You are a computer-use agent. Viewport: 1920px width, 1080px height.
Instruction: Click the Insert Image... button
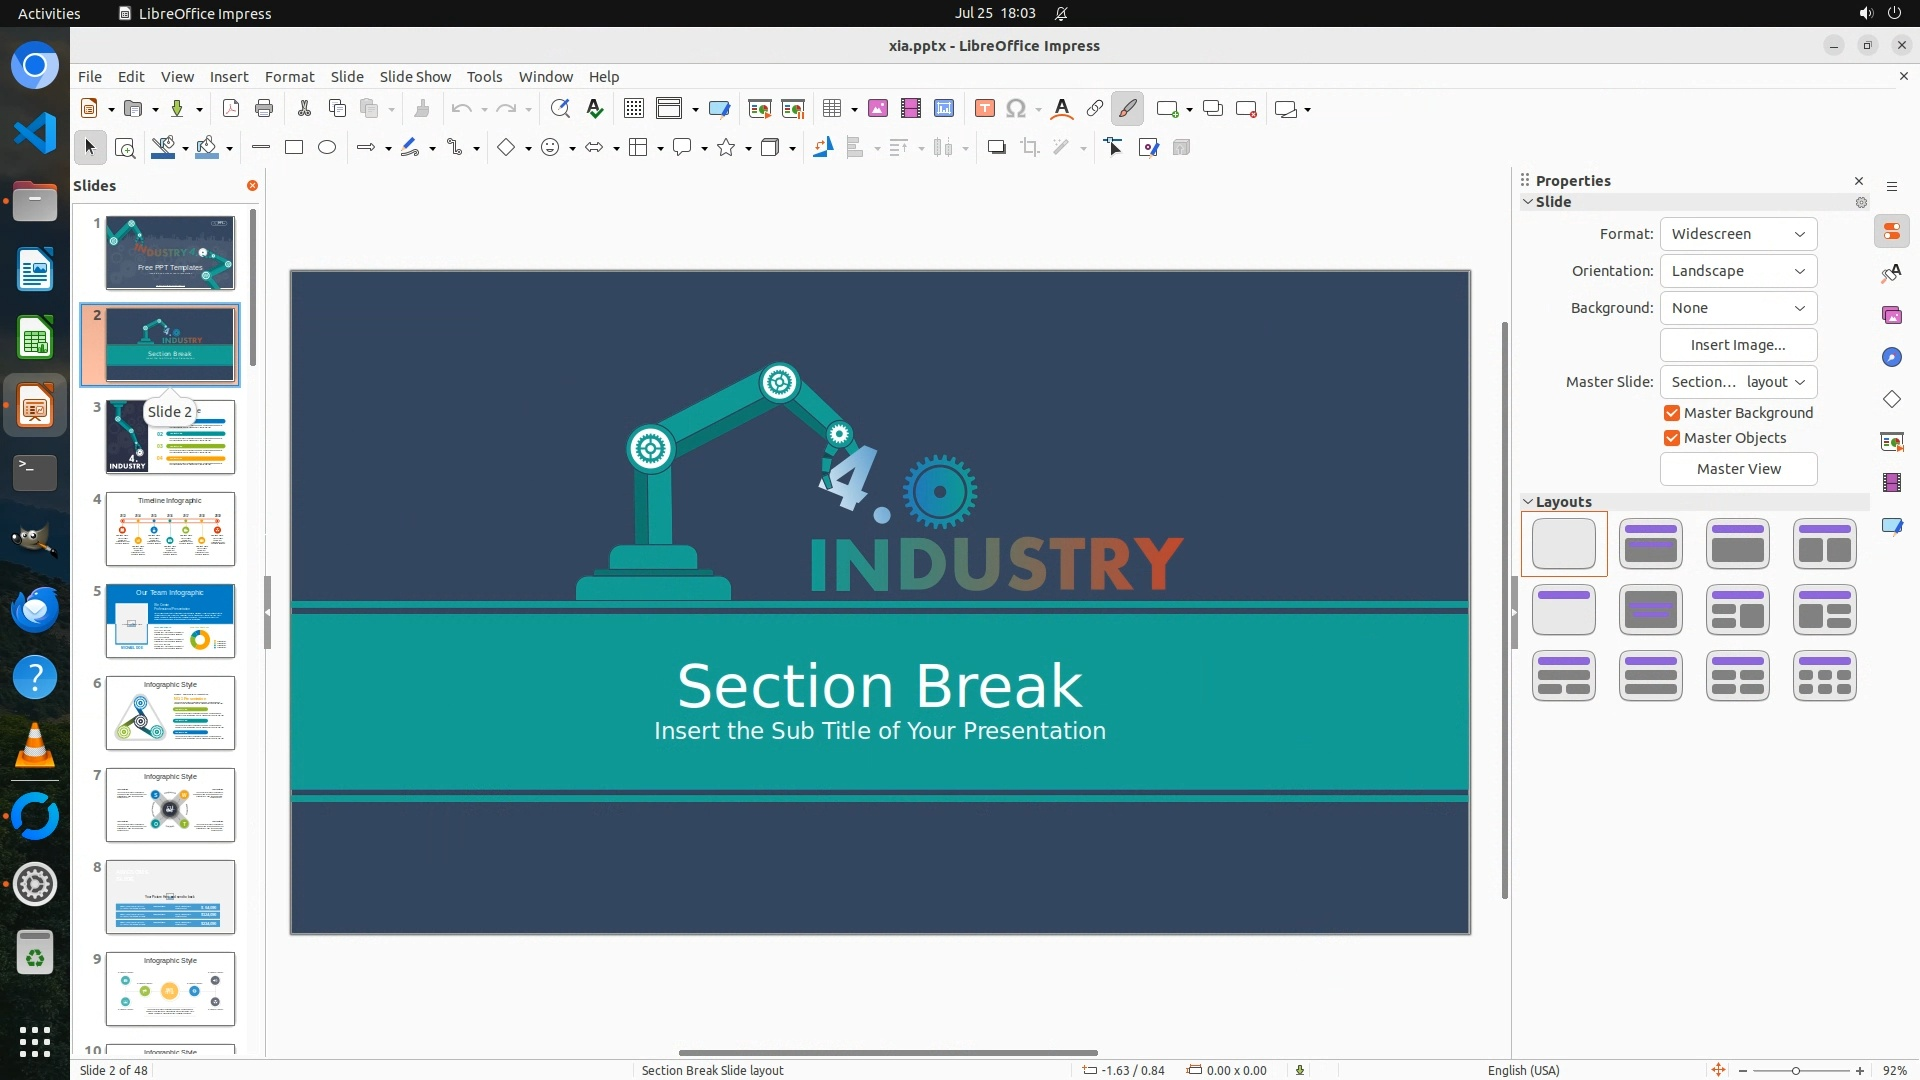pos(1738,345)
